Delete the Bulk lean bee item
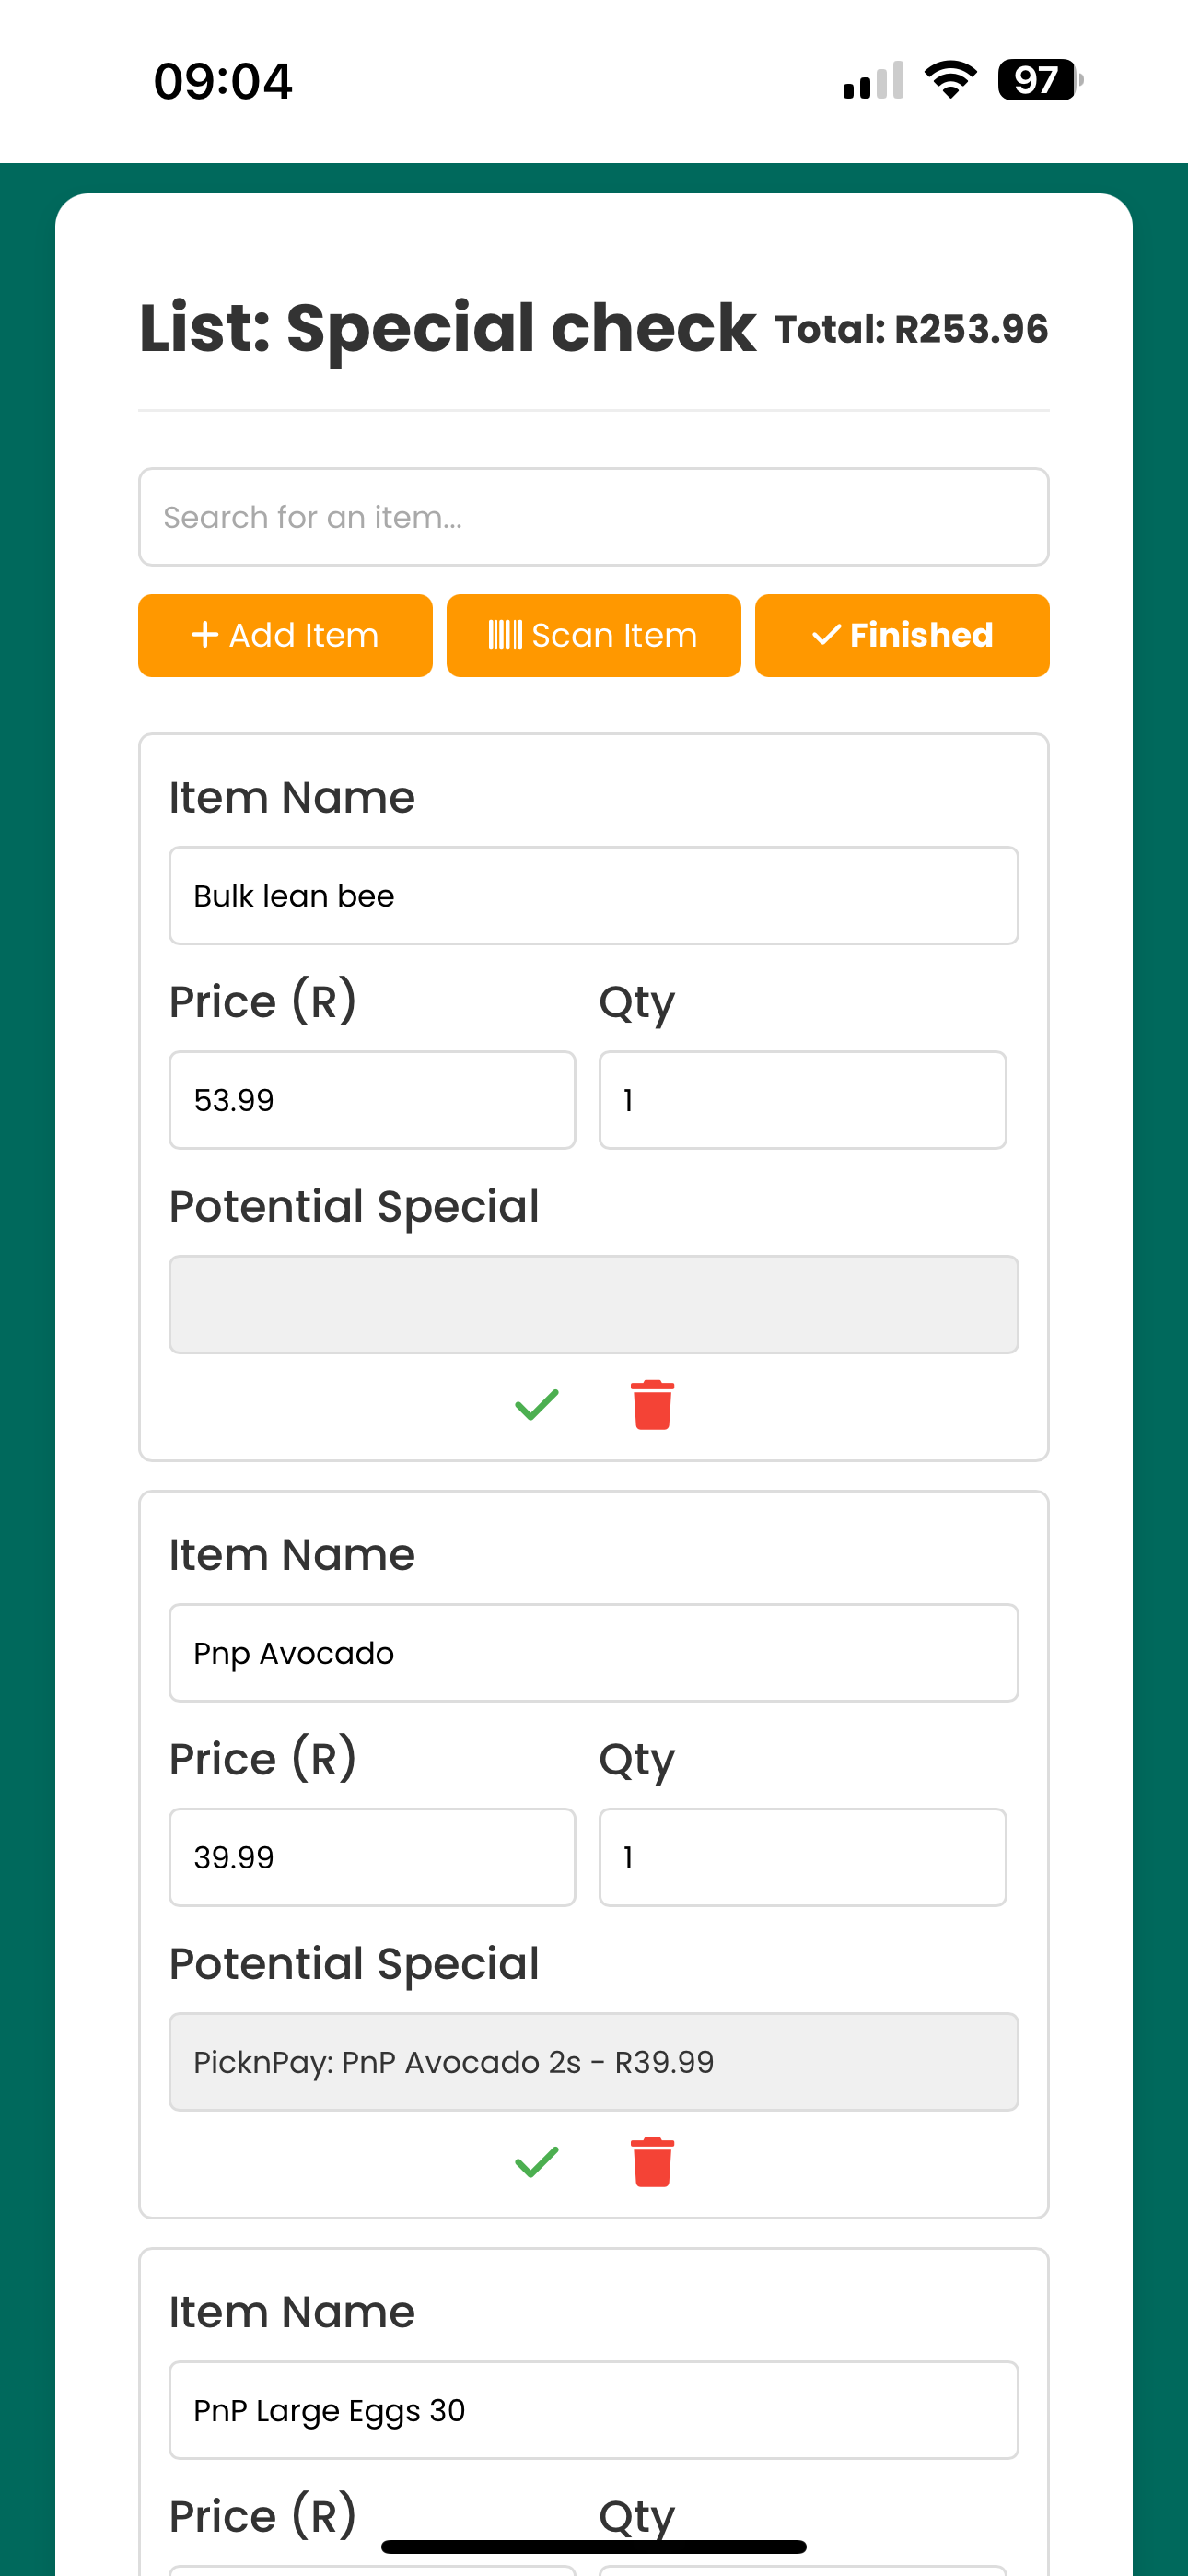The image size is (1188, 2576). coord(652,1405)
